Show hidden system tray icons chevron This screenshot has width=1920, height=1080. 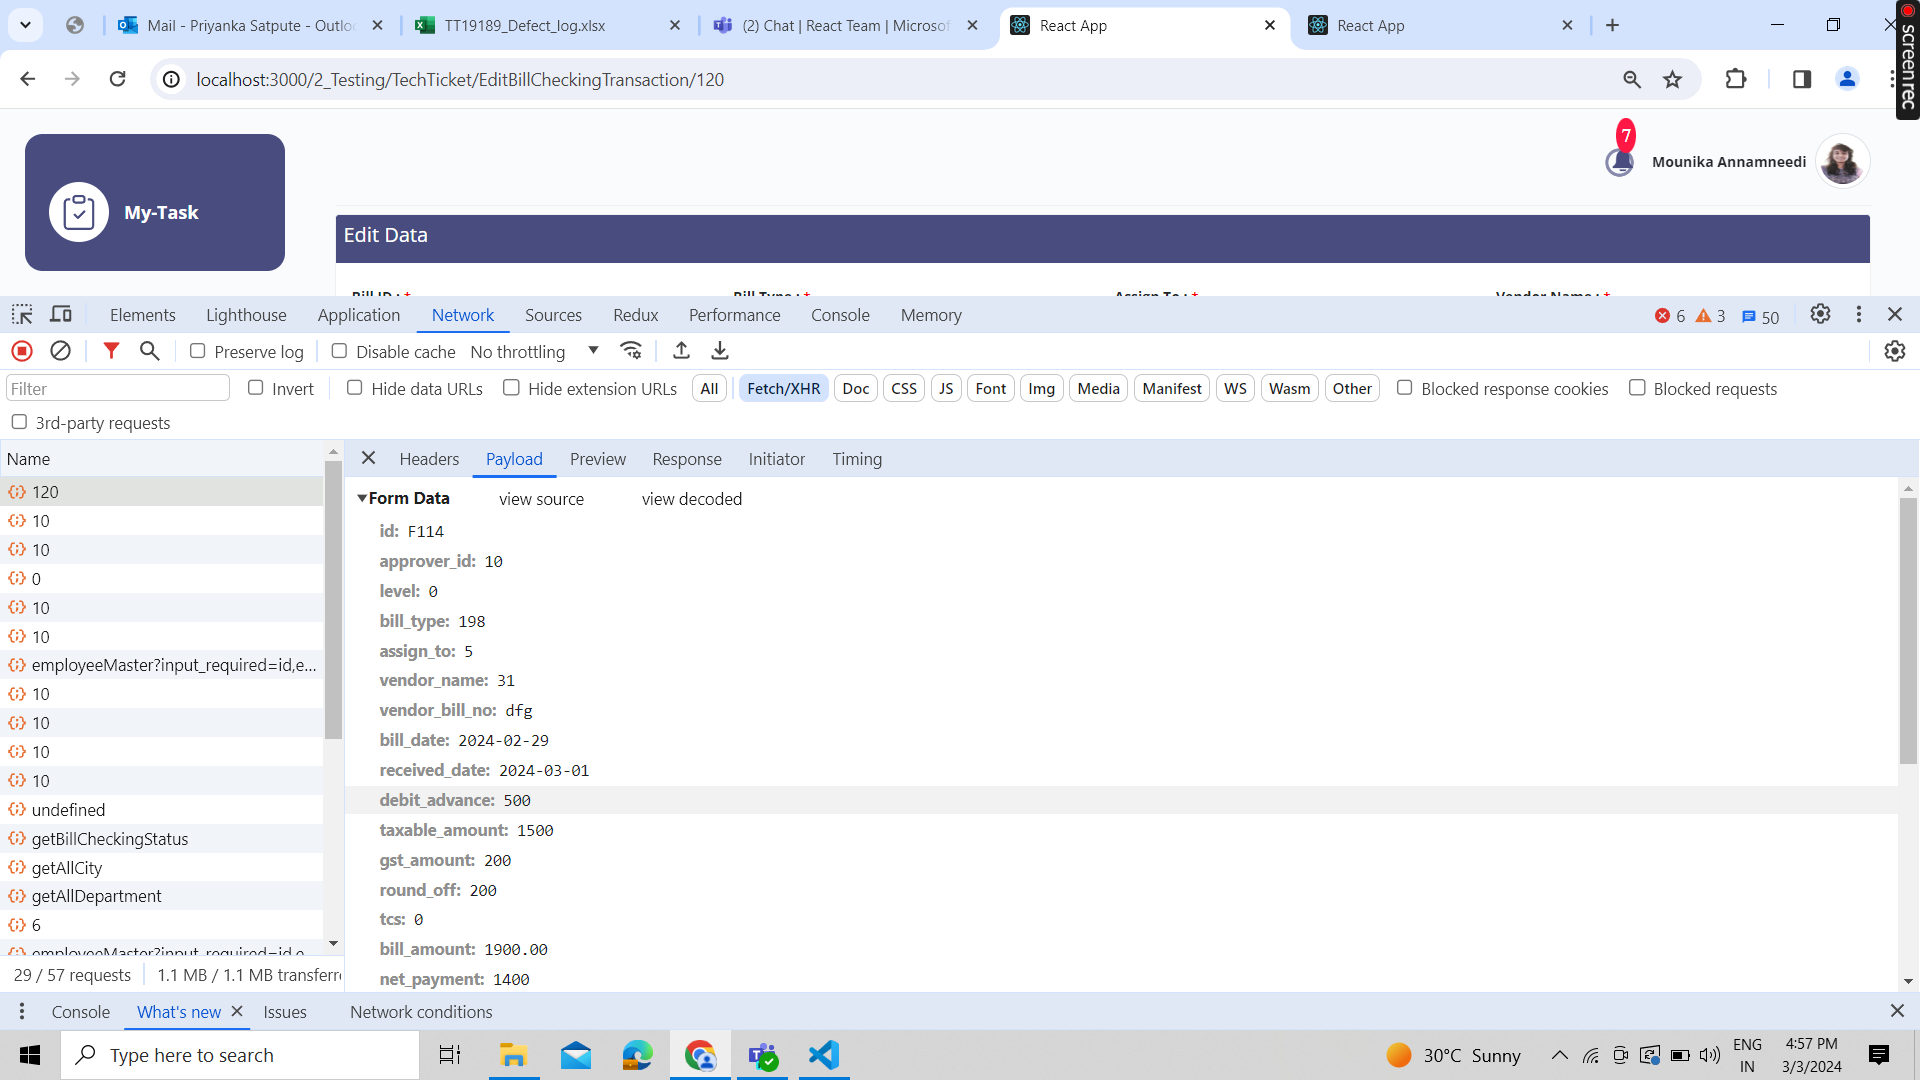pos(1559,1055)
